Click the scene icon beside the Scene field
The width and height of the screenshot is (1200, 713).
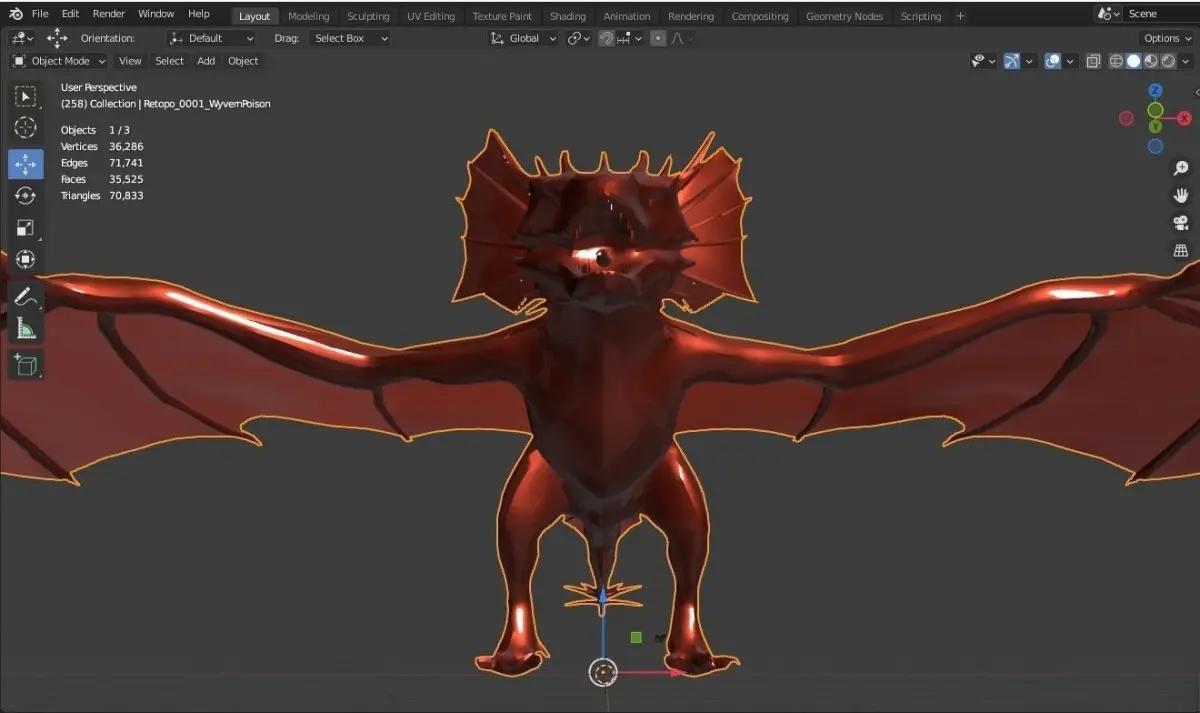[1106, 15]
